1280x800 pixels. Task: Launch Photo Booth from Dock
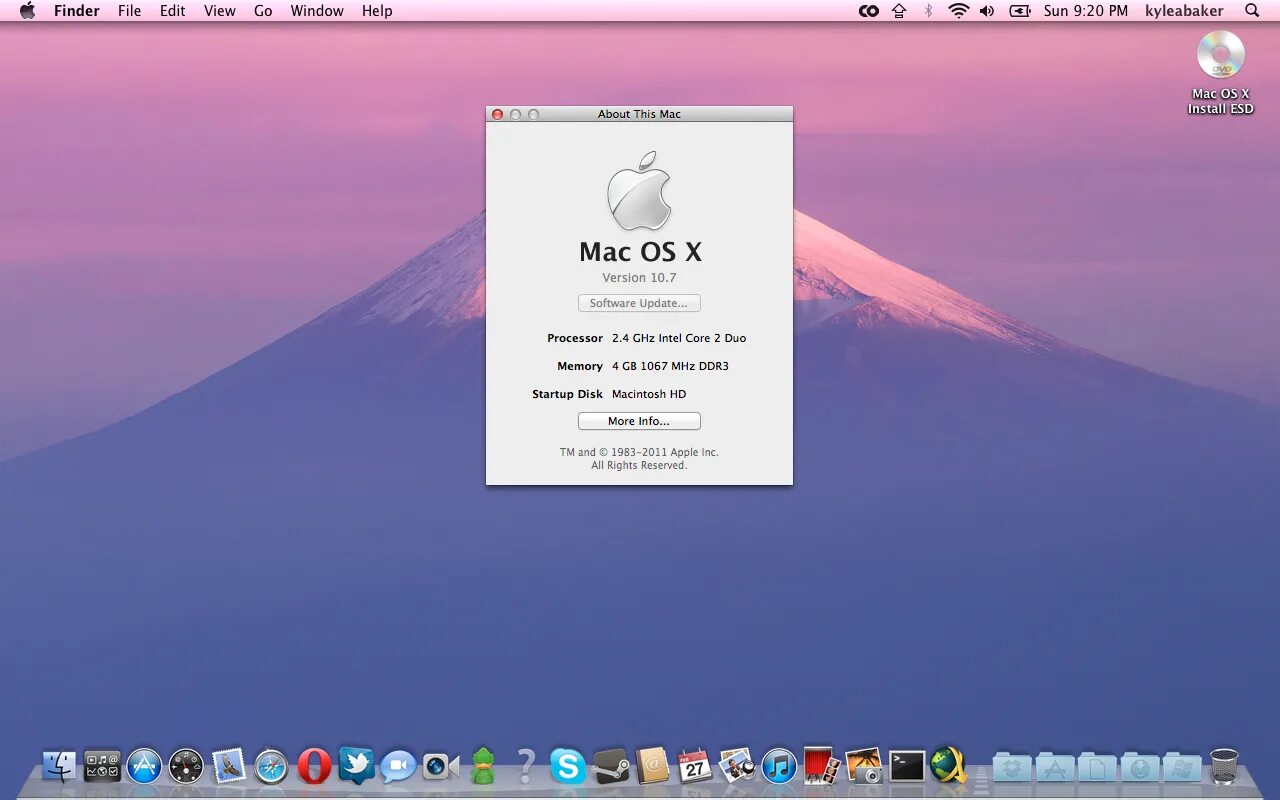coord(822,766)
